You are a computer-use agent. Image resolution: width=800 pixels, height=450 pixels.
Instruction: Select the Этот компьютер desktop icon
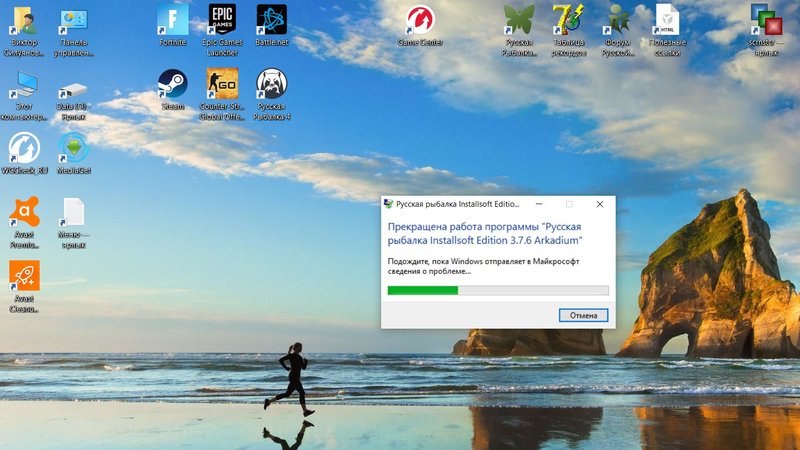click(x=24, y=84)
